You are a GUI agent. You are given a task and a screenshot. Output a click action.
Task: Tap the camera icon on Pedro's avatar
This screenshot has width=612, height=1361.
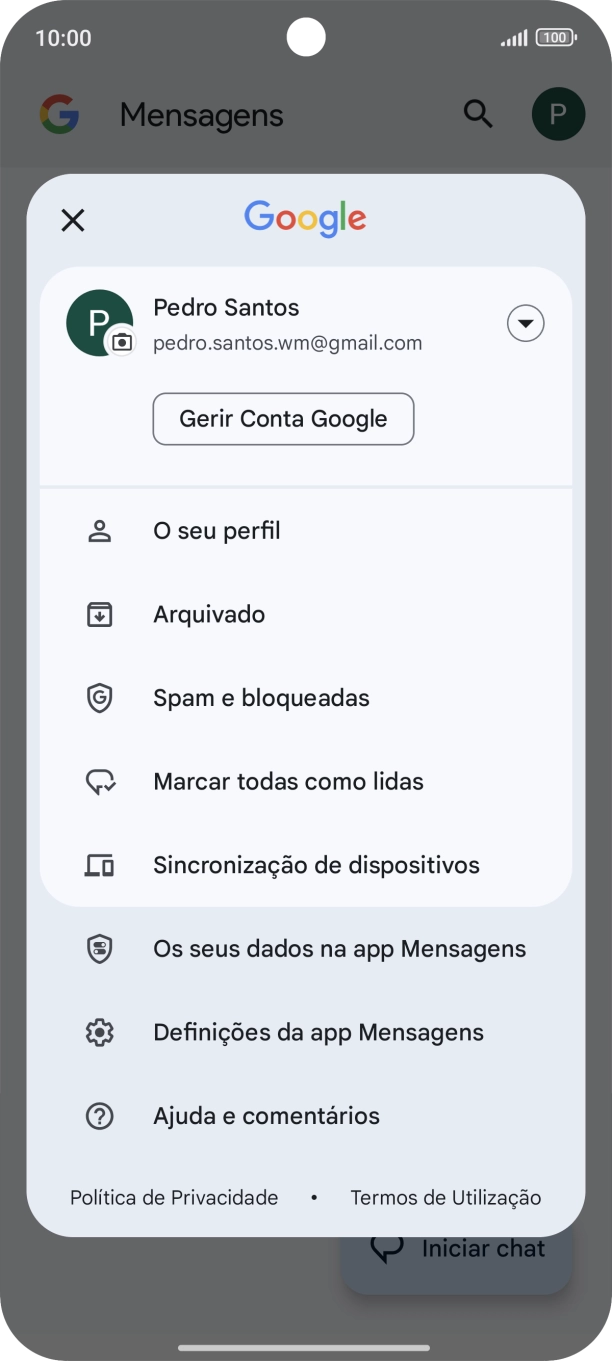coord(119,343)
